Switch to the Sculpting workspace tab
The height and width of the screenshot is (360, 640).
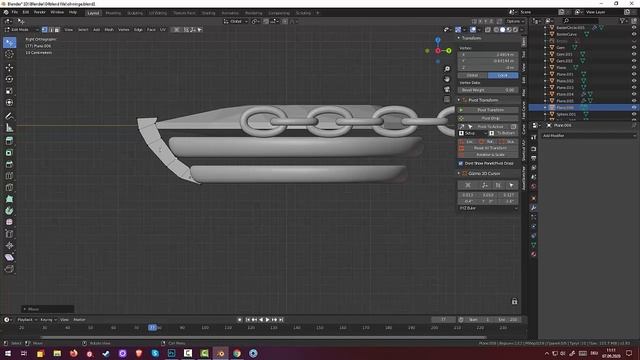tap(135, 13)
